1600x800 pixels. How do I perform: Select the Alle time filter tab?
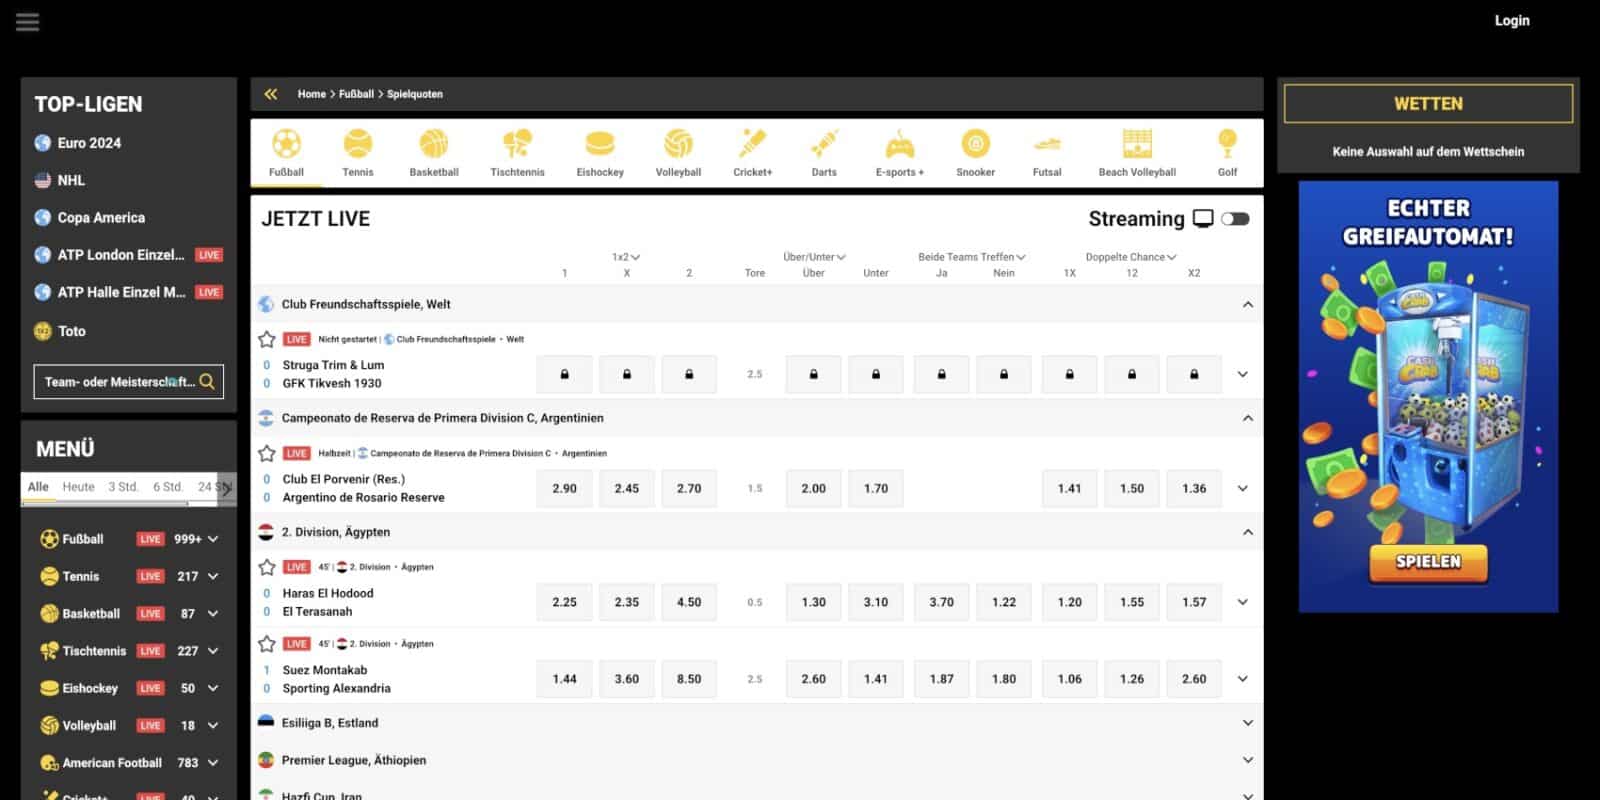(x=38, y=487)
